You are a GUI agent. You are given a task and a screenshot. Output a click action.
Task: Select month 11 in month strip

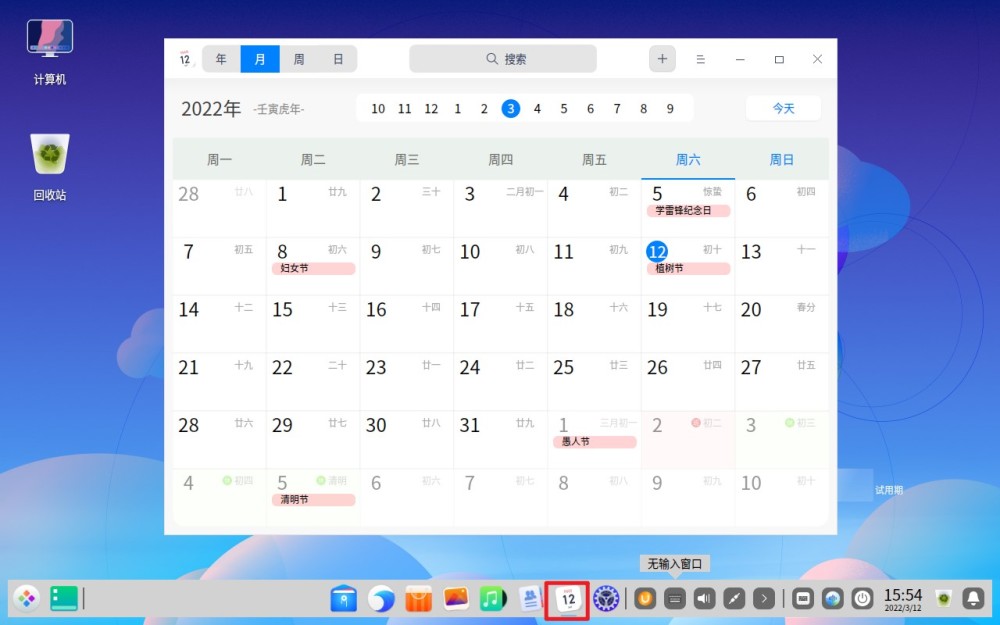point(404,109)
